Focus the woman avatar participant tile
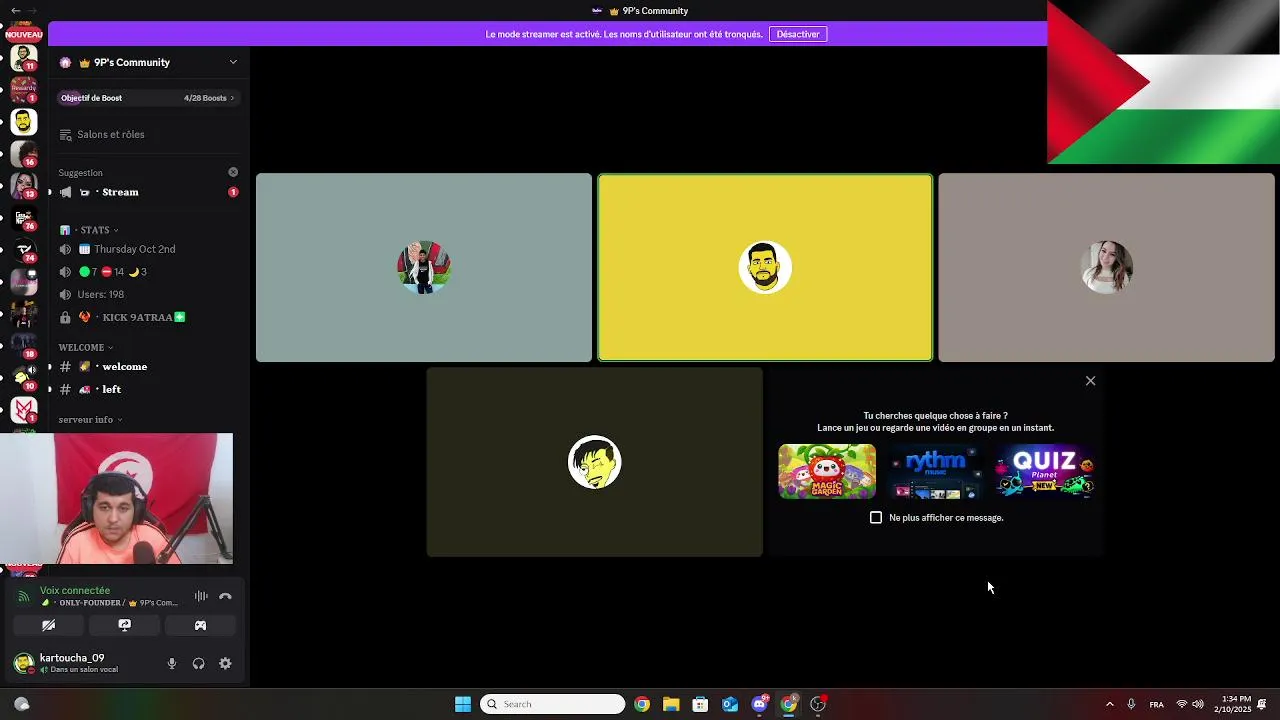This screenshot has height=720, width=1280. point(1107,267)
